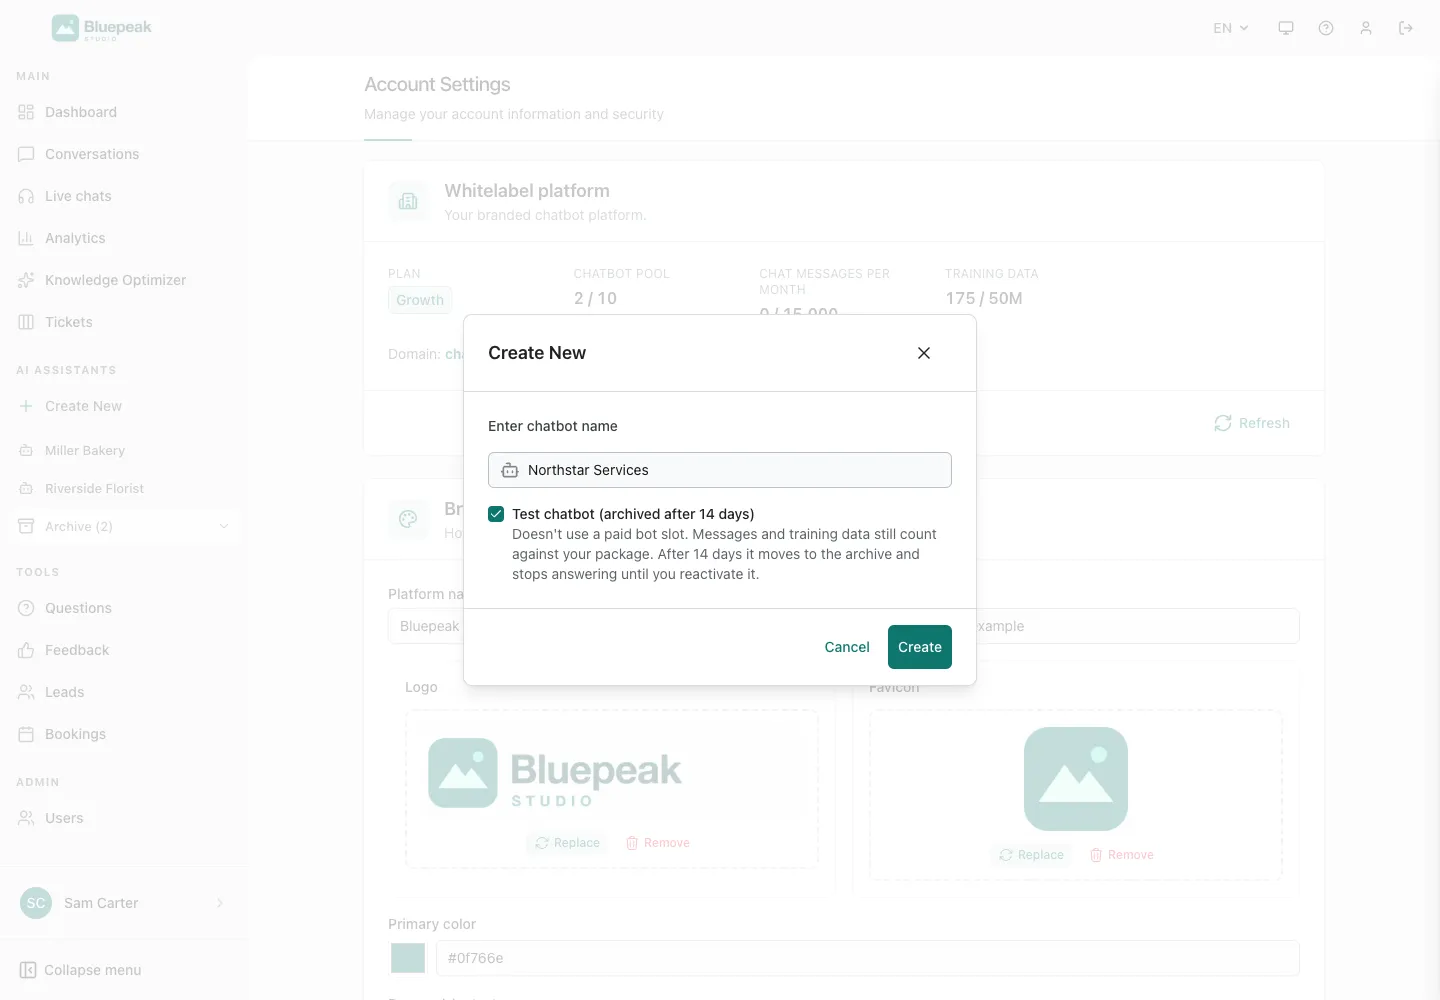
Task: Click the monitor display icon in header
Action: pyautogui.click(x=1286, y=28)
